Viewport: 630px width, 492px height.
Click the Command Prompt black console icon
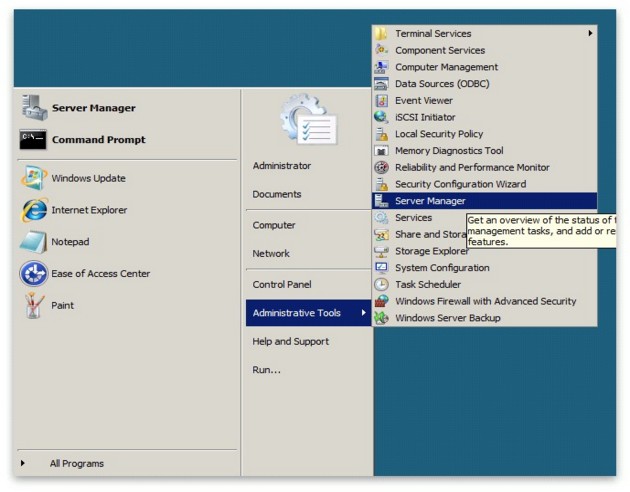(x=33, y=139)
